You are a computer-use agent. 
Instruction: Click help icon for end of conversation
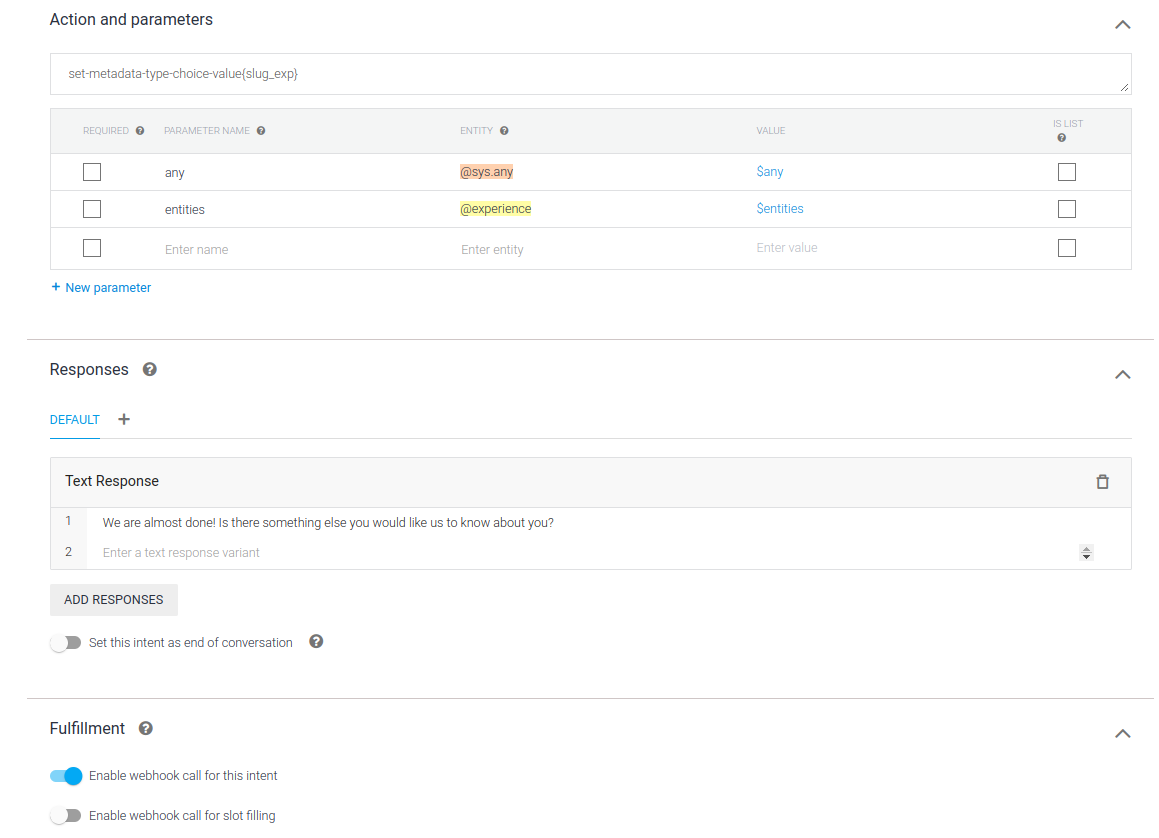(x=316, y=642)
